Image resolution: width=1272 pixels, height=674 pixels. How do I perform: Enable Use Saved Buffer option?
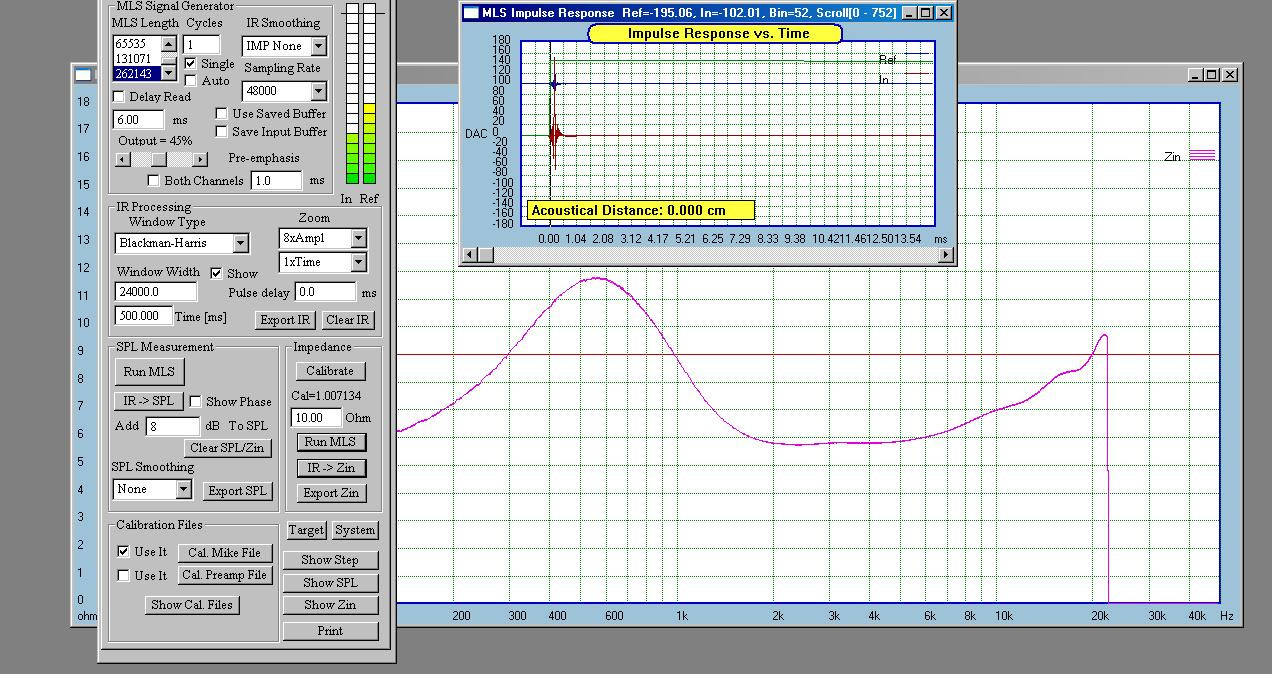[x=222, y=114]
